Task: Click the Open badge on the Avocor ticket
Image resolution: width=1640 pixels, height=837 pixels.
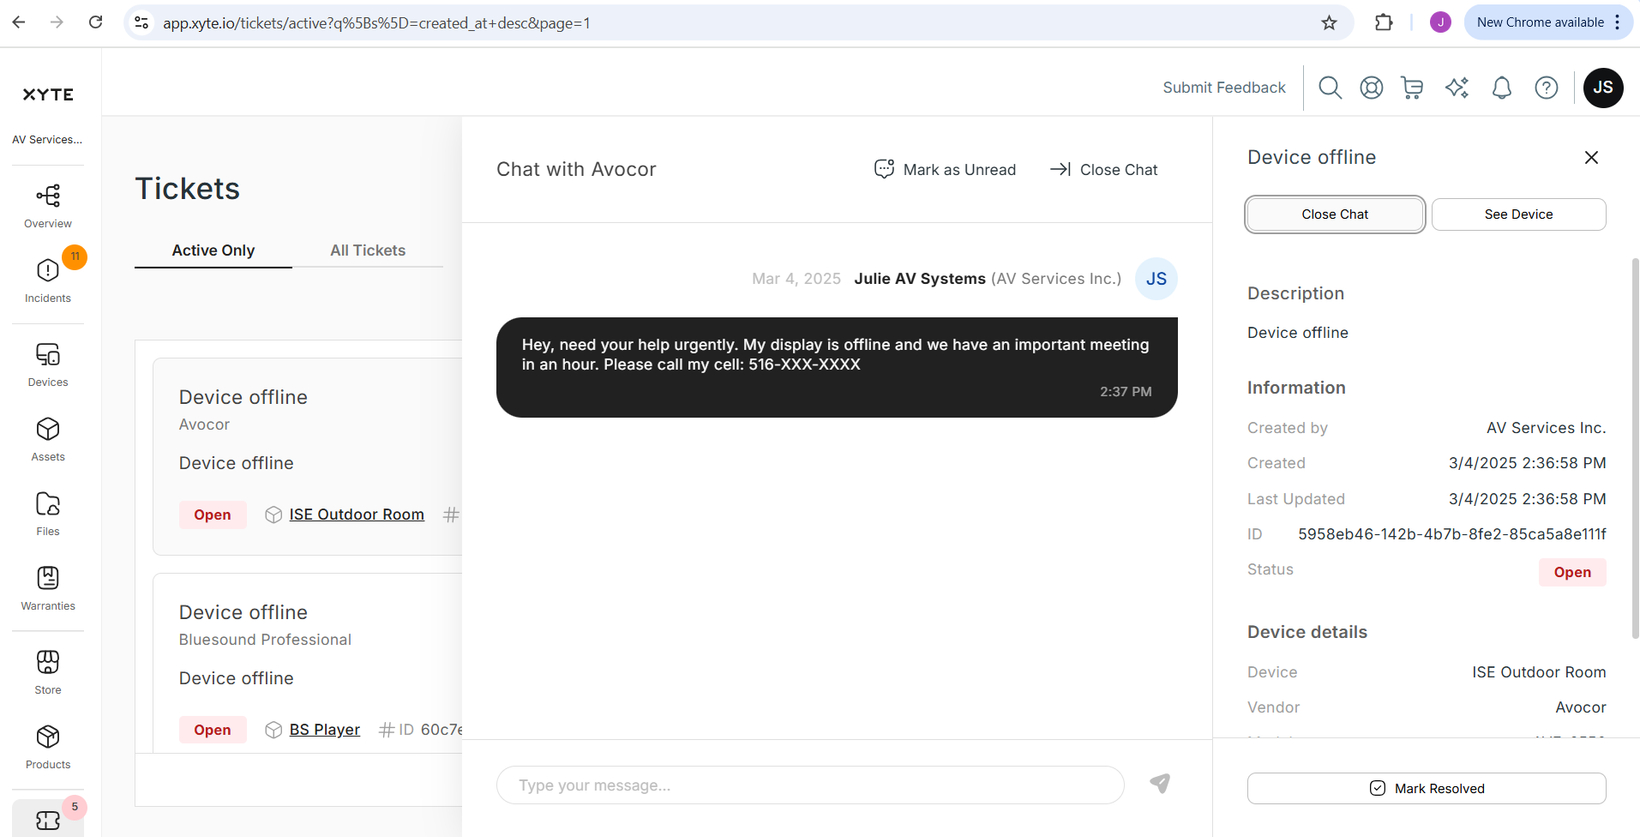Action: tap(212, 514)
